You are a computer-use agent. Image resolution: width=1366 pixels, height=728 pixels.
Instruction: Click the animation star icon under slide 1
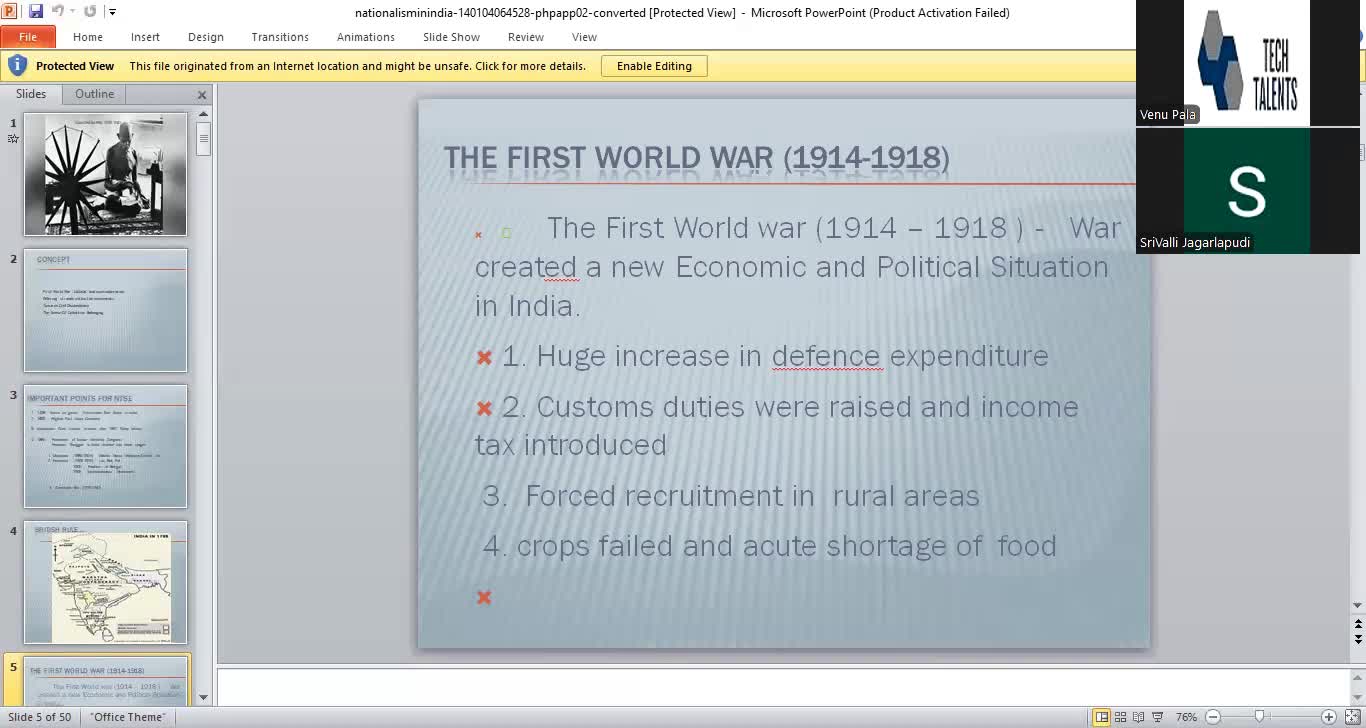[x=13, y=139]
